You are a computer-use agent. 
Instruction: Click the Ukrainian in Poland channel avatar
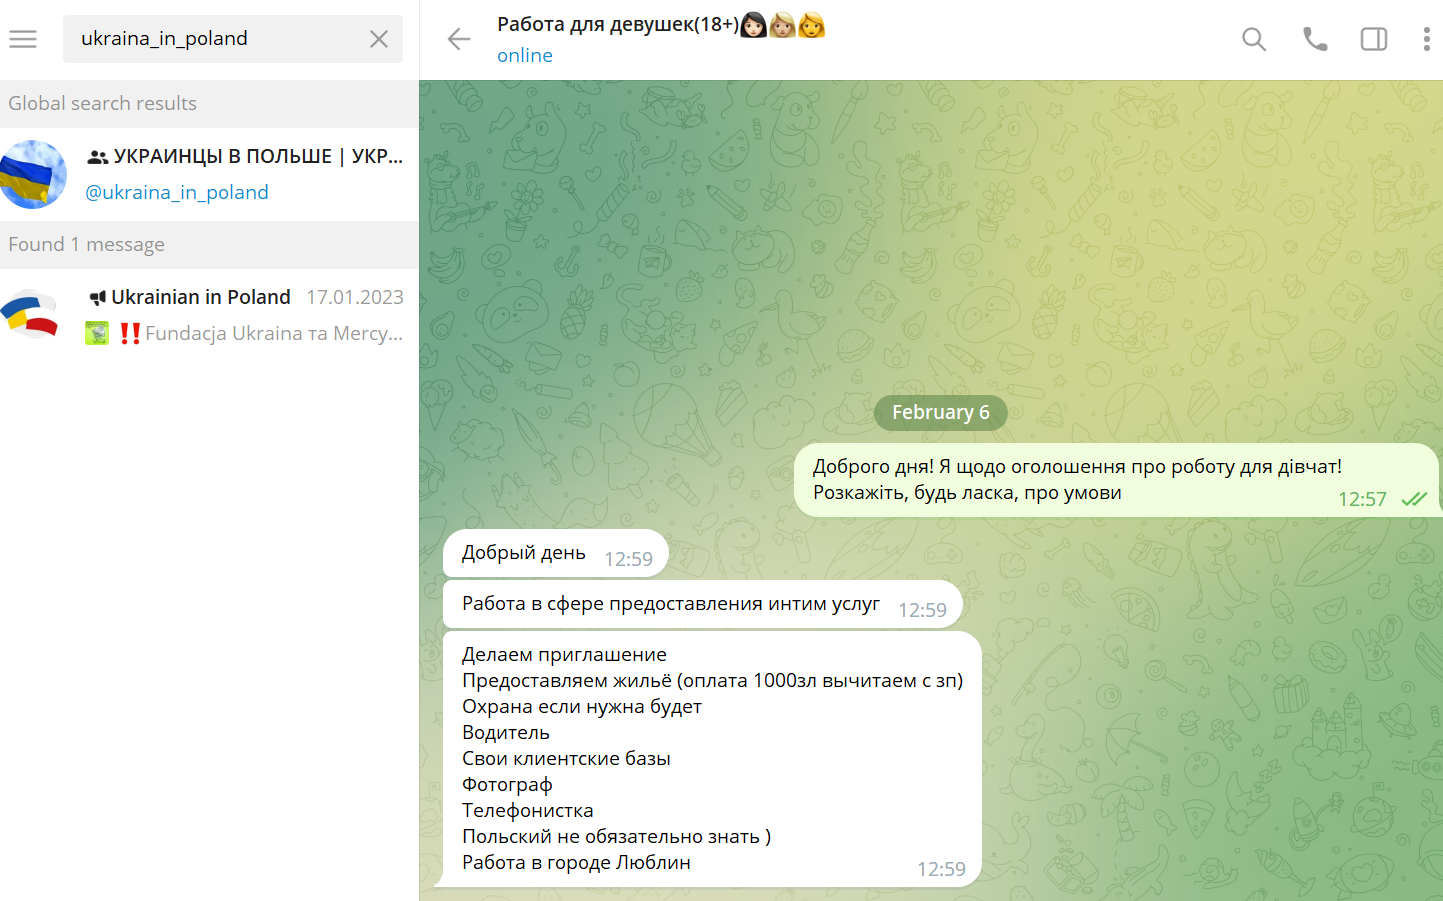(30, 315)
